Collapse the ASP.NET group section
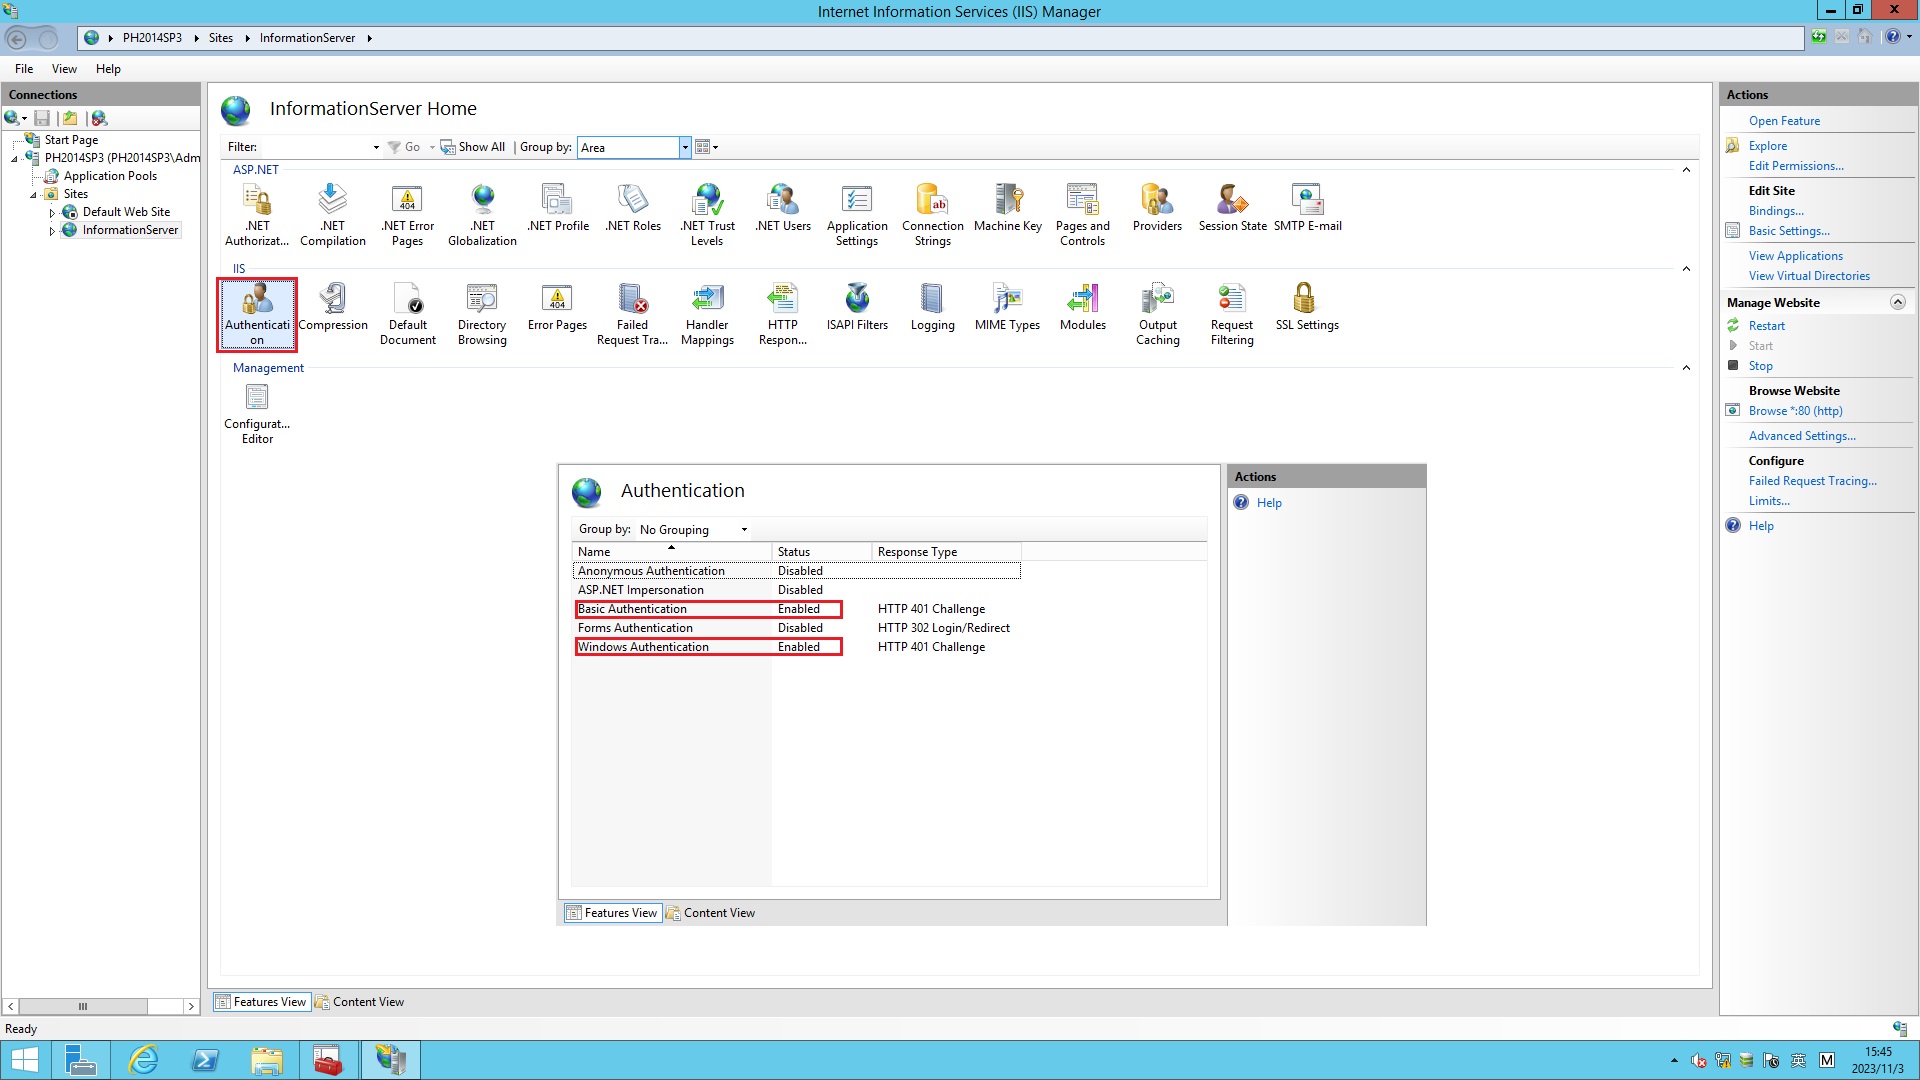Image resolution: width=1920 pixels, height=1080 pixels. pyautogui.click(x=1686, y=170)
